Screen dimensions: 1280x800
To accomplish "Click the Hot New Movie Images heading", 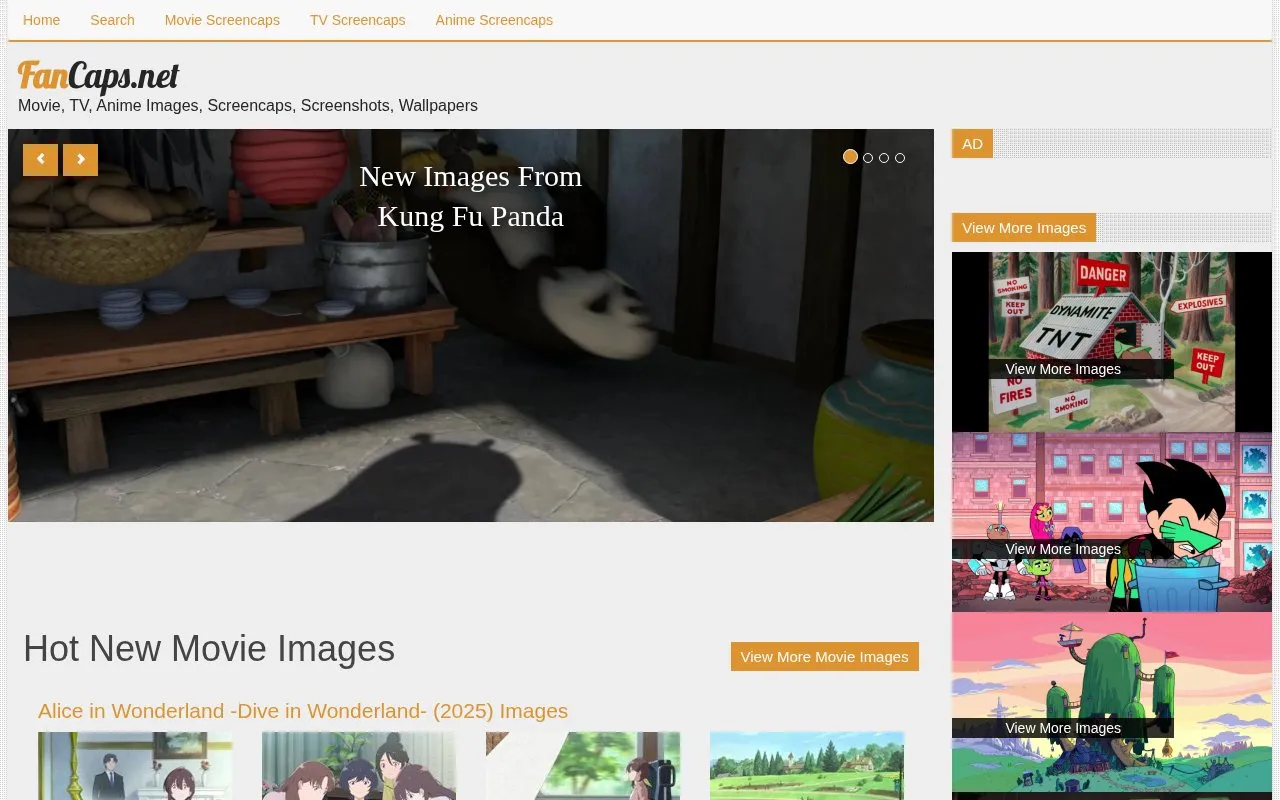I will coord(209,649).
